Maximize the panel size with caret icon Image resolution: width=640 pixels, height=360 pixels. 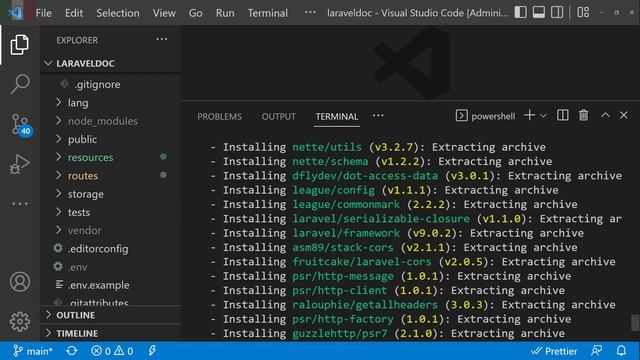(x=605, y=116)
